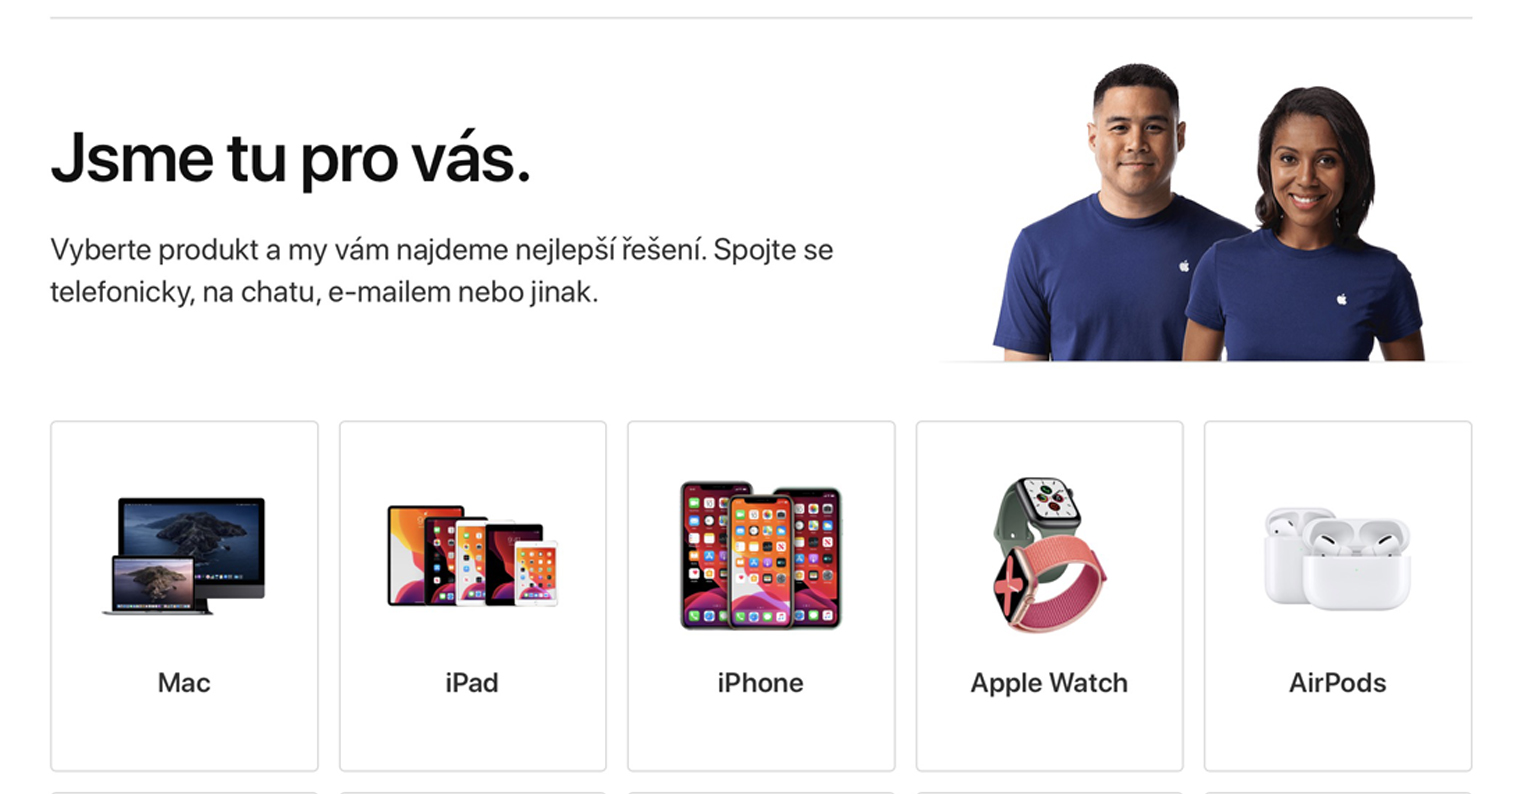Open the Apple Watch product image
Image resolution: width=1520 pixels, height=794 pixels.
click(x=1049, y=554)
